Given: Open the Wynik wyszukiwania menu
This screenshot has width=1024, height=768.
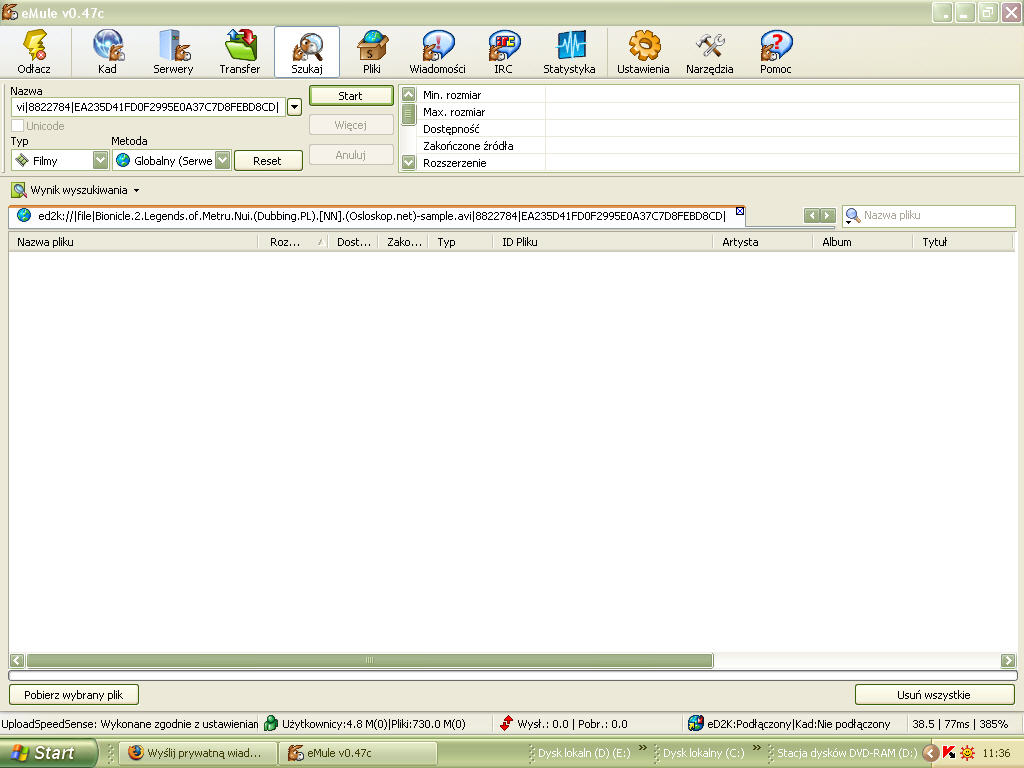Looking at the screenshot, I should pos(76,190).
